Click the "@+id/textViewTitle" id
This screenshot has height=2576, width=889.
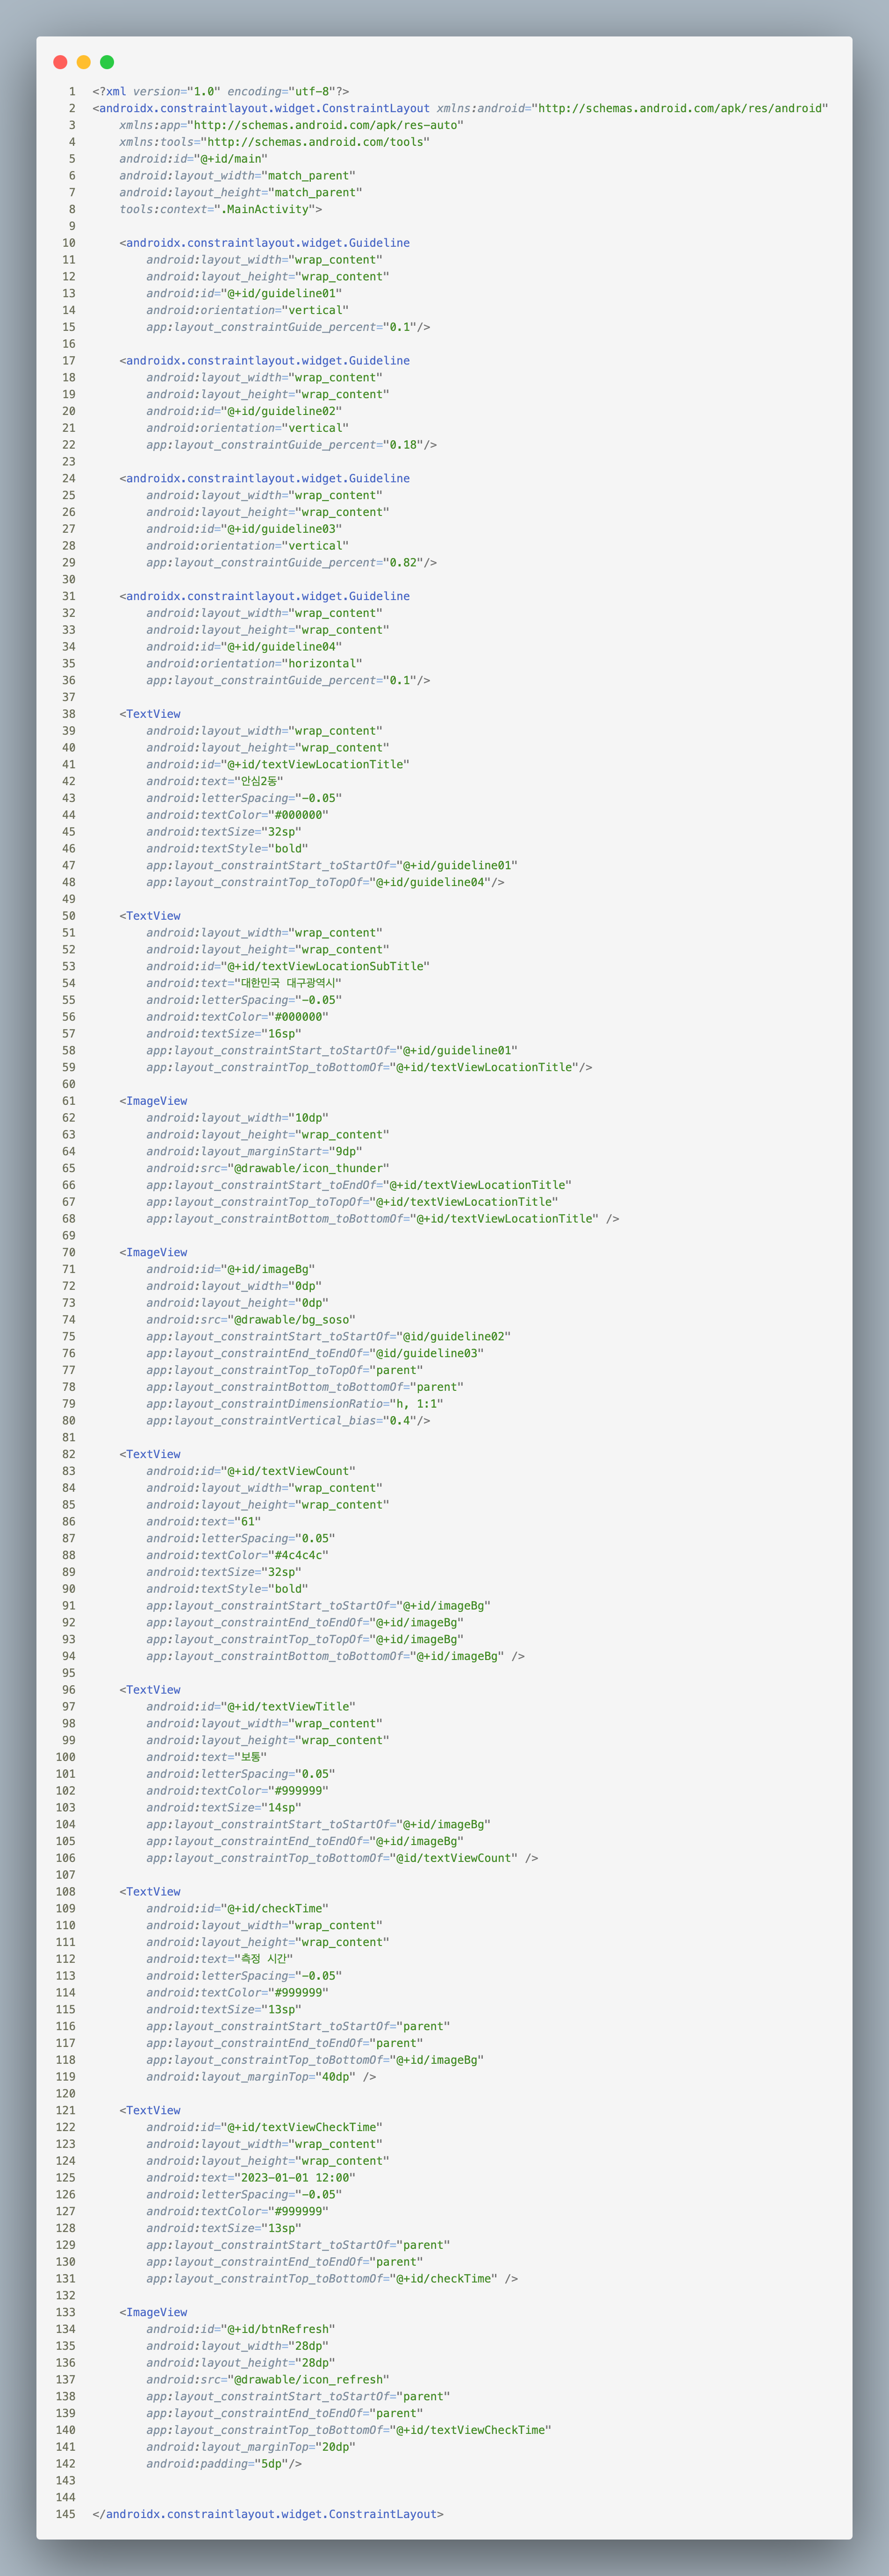pyautogui.click(x=288, y=1707)
